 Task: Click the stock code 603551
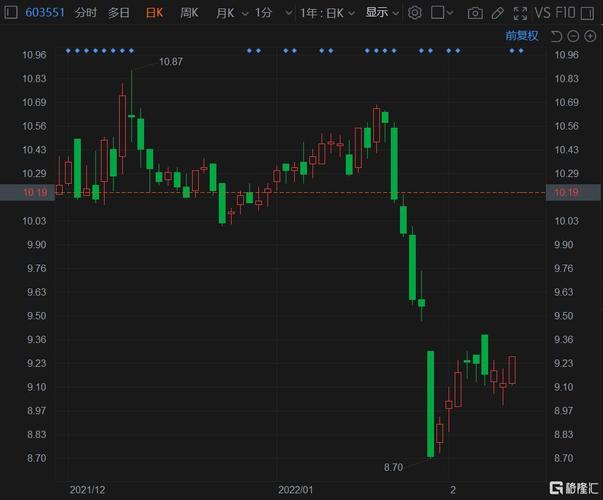pyautogui.click(x=45, y=13)
